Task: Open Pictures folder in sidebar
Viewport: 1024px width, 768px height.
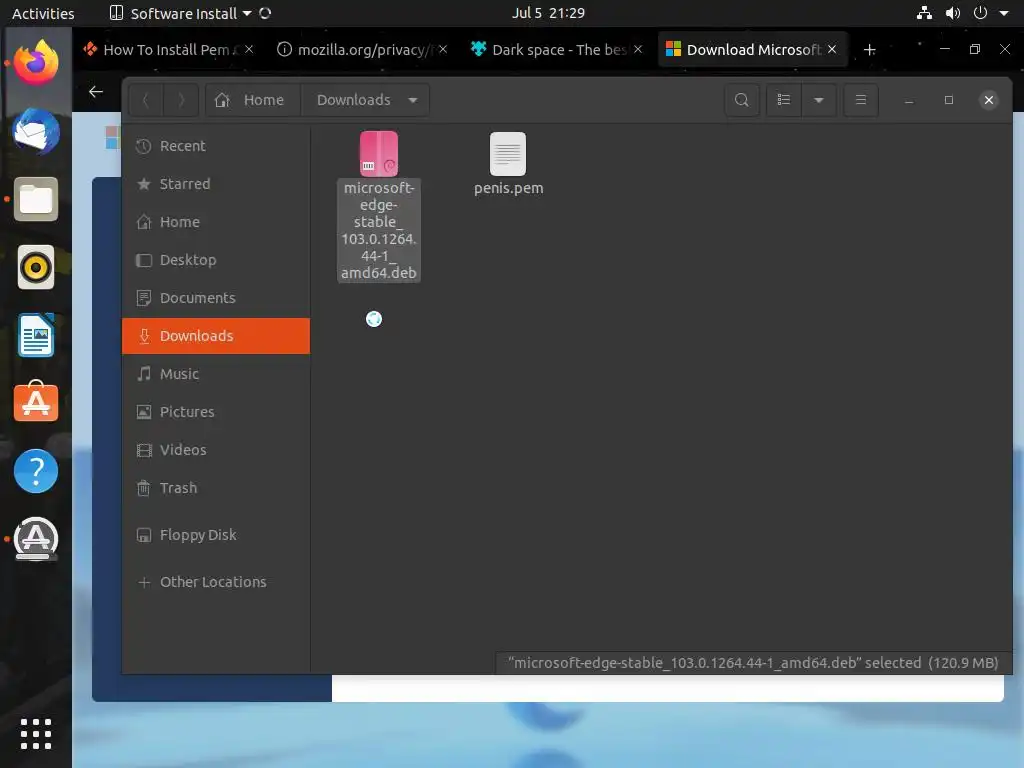Action: click(x=216, y=411)
